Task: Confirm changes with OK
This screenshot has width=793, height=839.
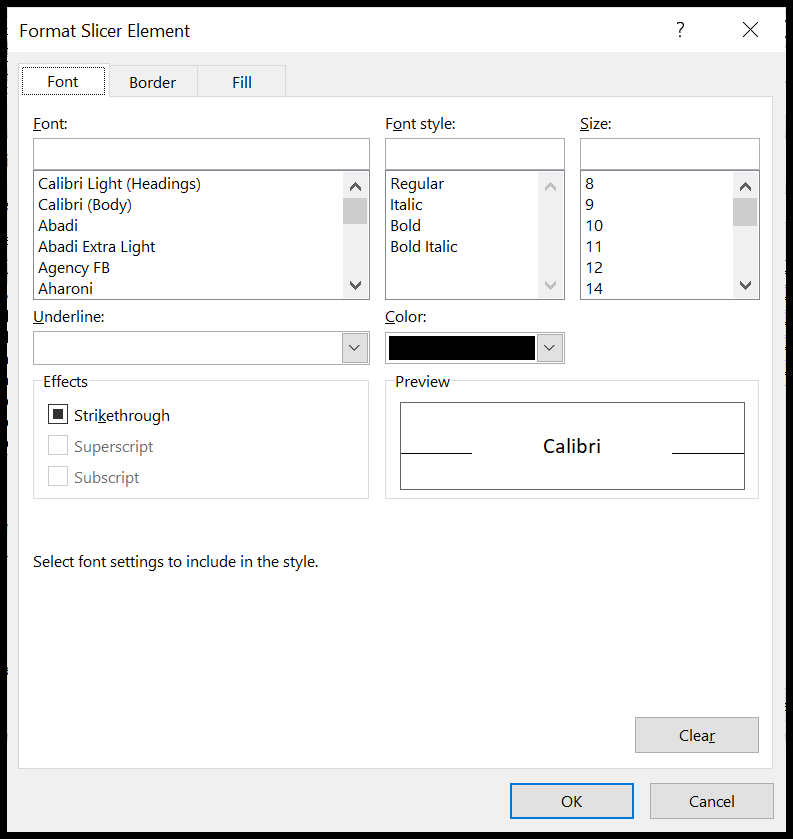Action: 571,800
